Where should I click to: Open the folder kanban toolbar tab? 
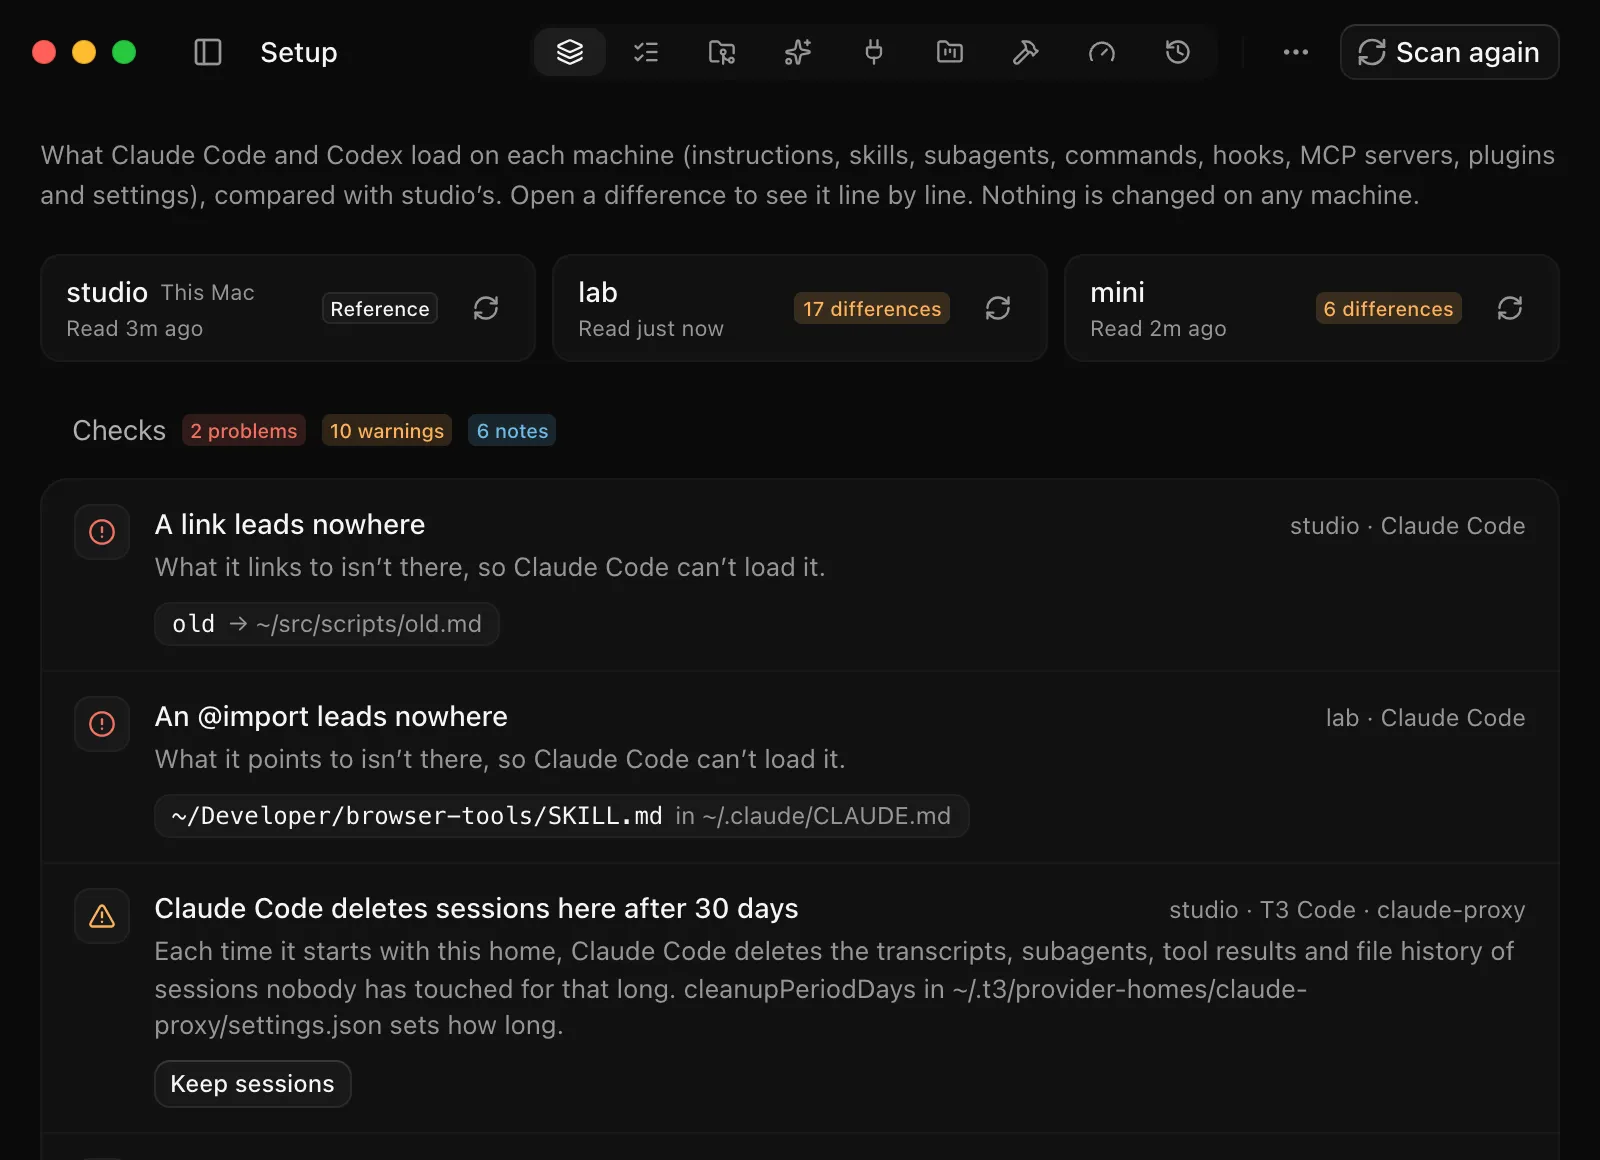click(x=950, y=52)
